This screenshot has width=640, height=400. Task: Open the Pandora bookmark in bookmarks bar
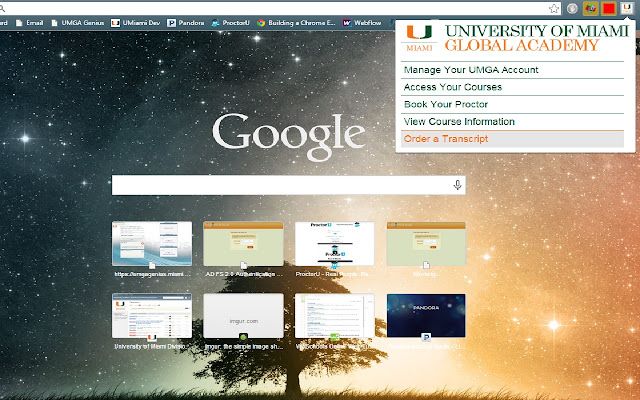[x=186, y=23]
